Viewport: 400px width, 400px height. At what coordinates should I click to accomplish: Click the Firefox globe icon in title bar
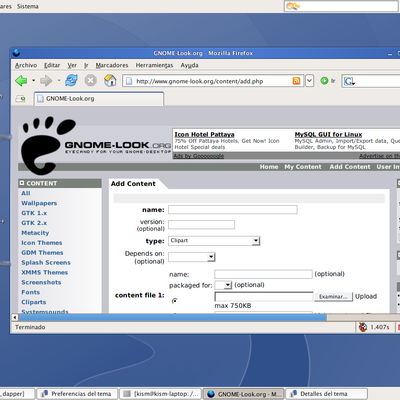(16, 53)
